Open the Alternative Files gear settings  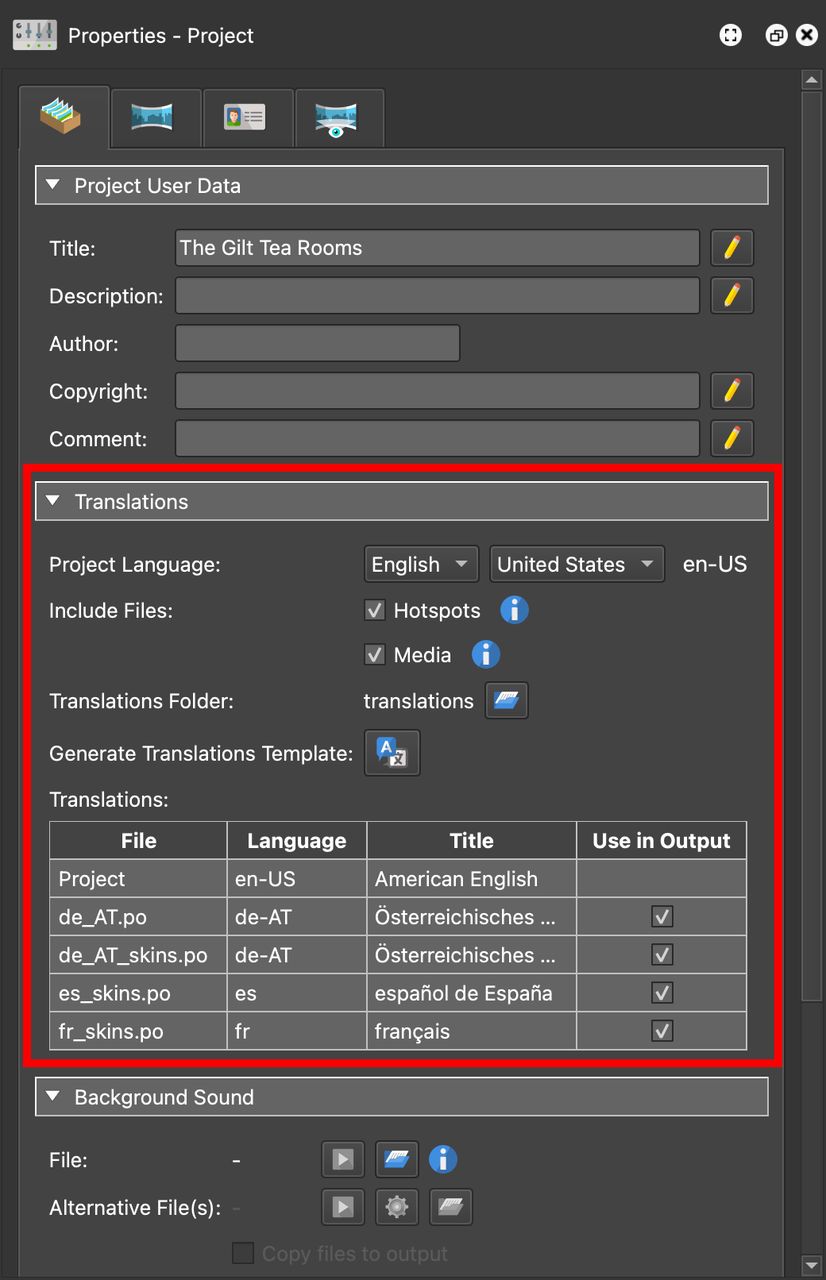[396, 1207]
